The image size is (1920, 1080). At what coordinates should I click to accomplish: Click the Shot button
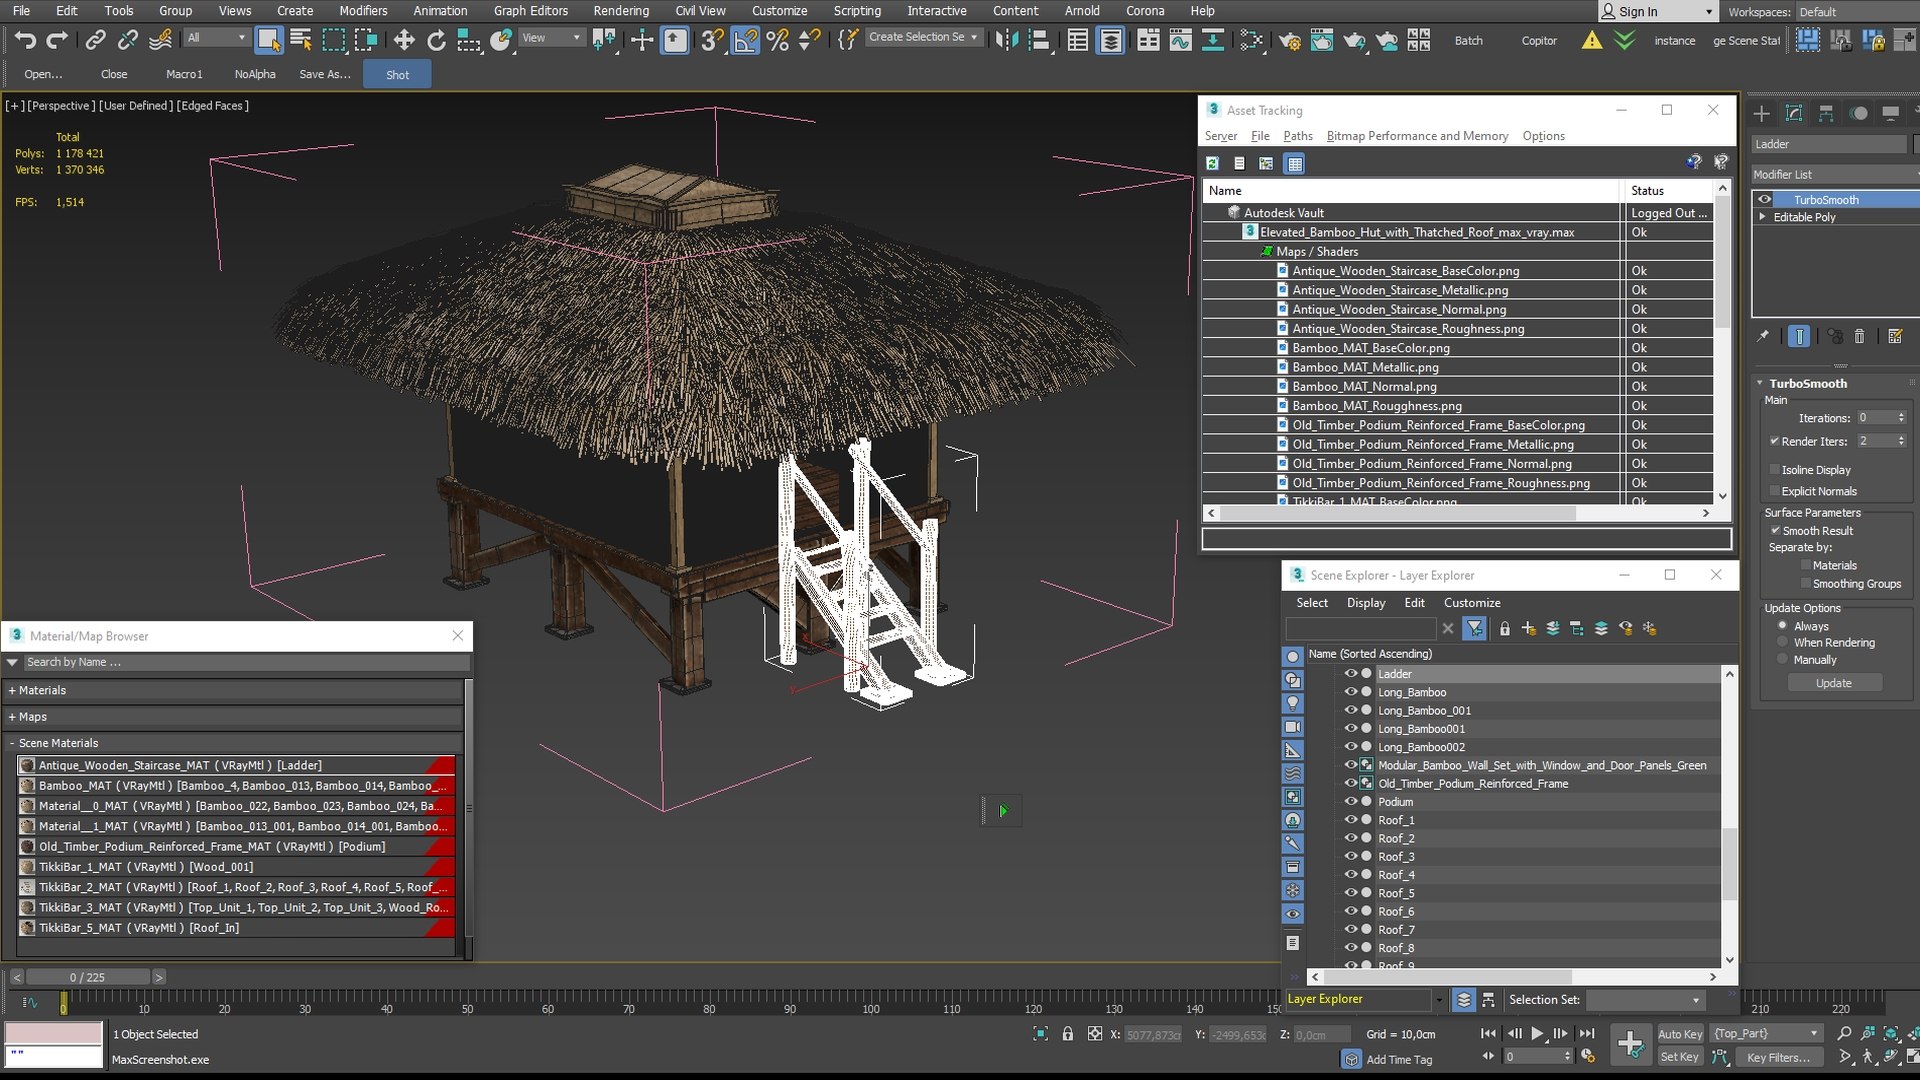click(397, 74)
